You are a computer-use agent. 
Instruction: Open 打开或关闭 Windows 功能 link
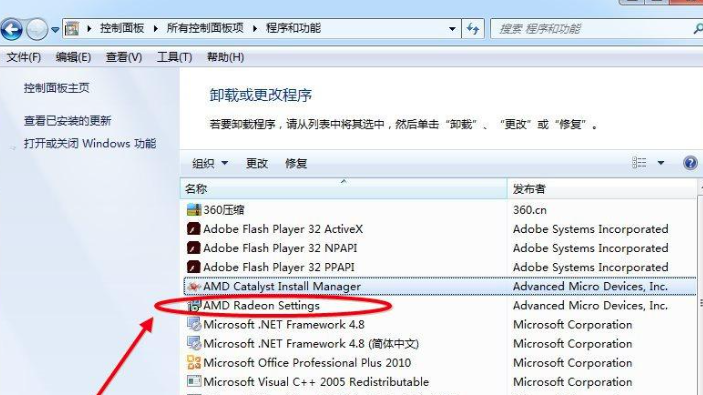pyautogui.click(x=90, y=143)
